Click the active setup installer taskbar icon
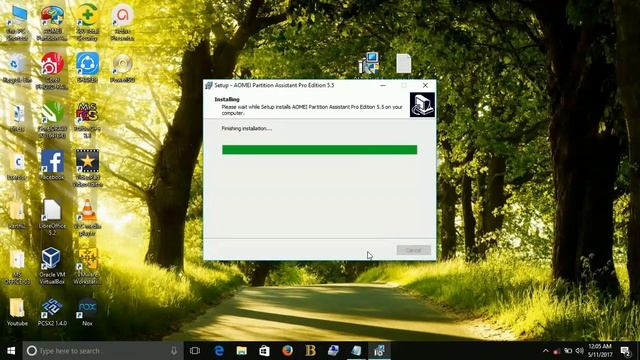Viewport: 640px width, 360px height. [379, 351]
